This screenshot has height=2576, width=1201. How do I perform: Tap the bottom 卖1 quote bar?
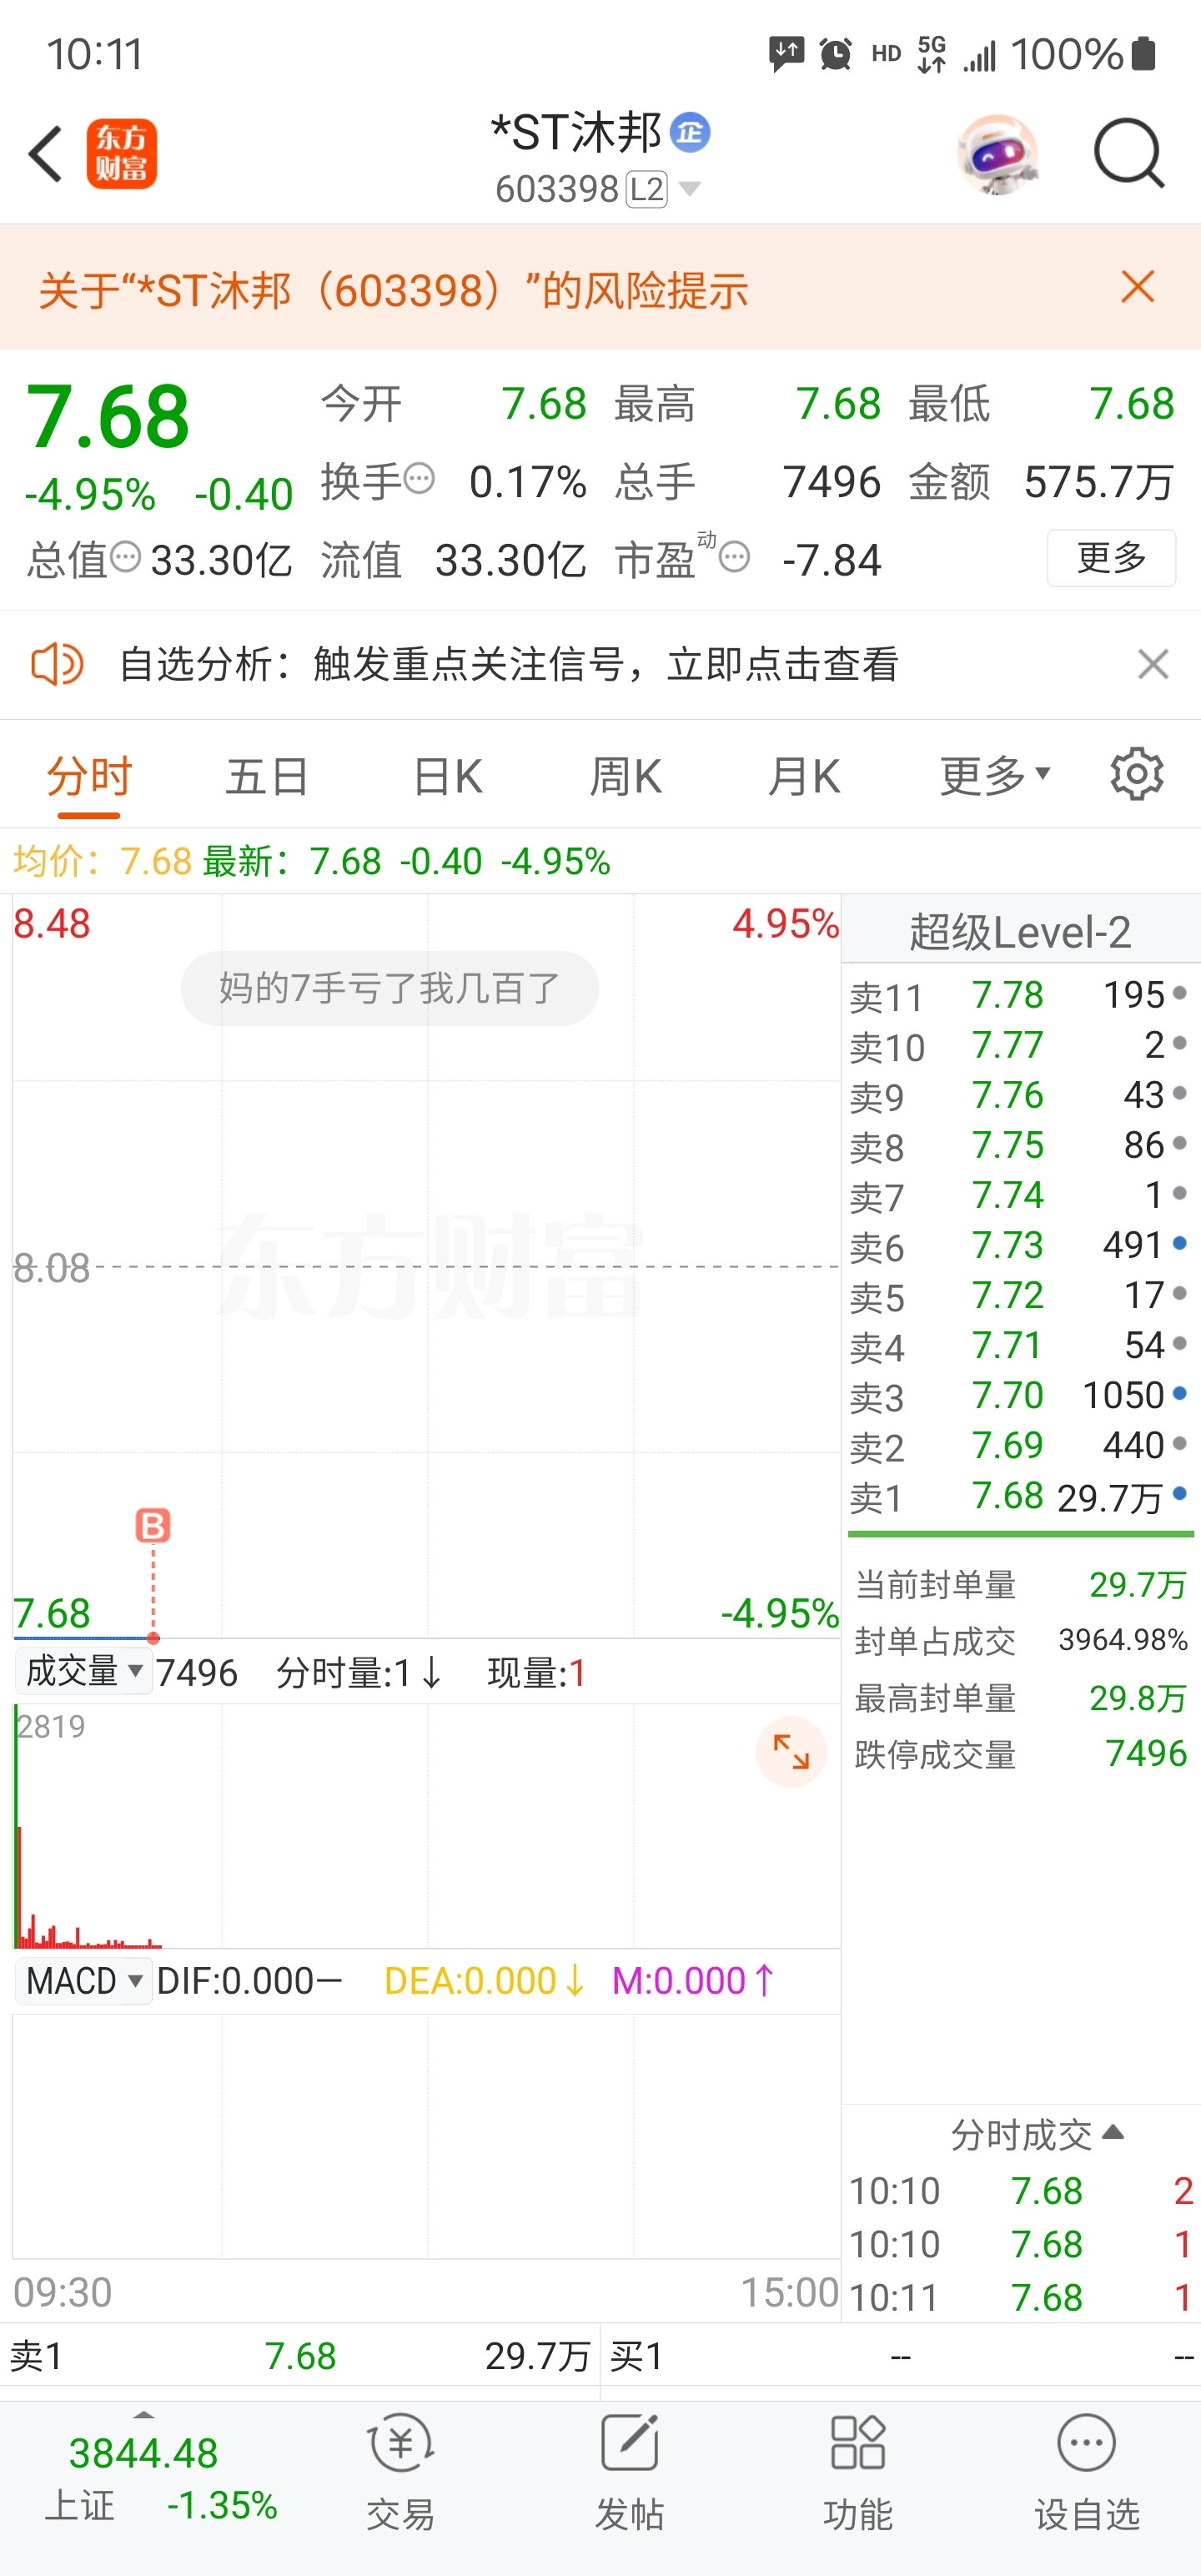pos(300,2357)
